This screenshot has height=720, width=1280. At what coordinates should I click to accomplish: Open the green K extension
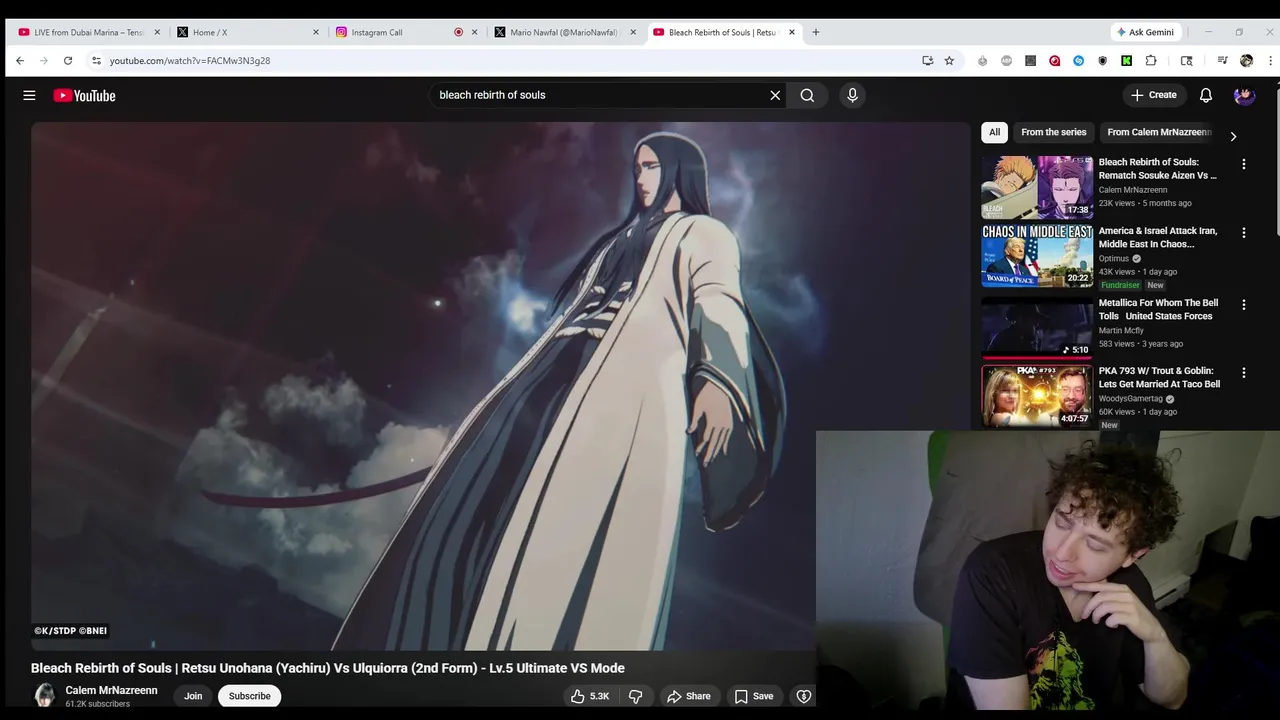coord(1126,60)
